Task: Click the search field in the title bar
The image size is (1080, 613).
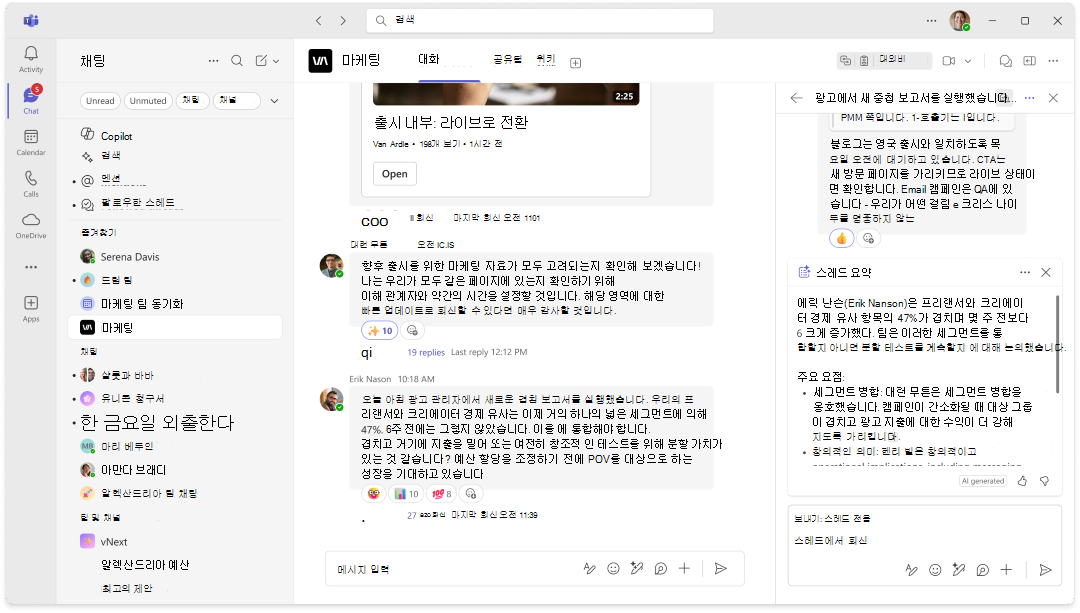Action: 540,21
